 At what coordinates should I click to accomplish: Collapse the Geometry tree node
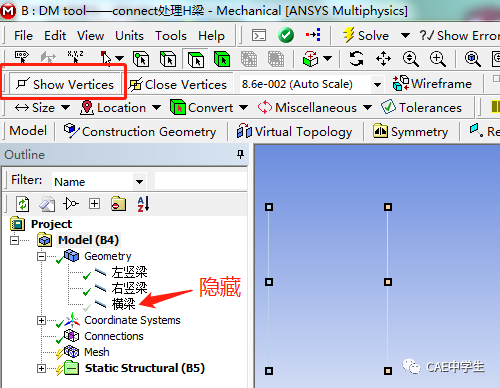[x=41, y=256]
